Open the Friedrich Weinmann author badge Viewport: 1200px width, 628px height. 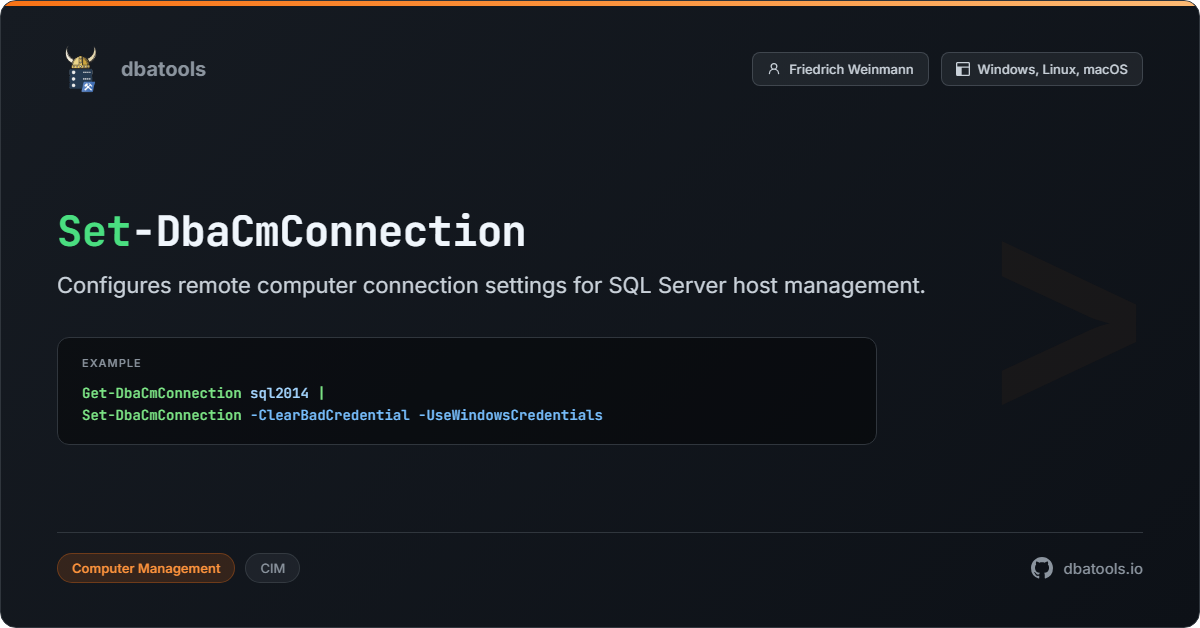(840, 69)
